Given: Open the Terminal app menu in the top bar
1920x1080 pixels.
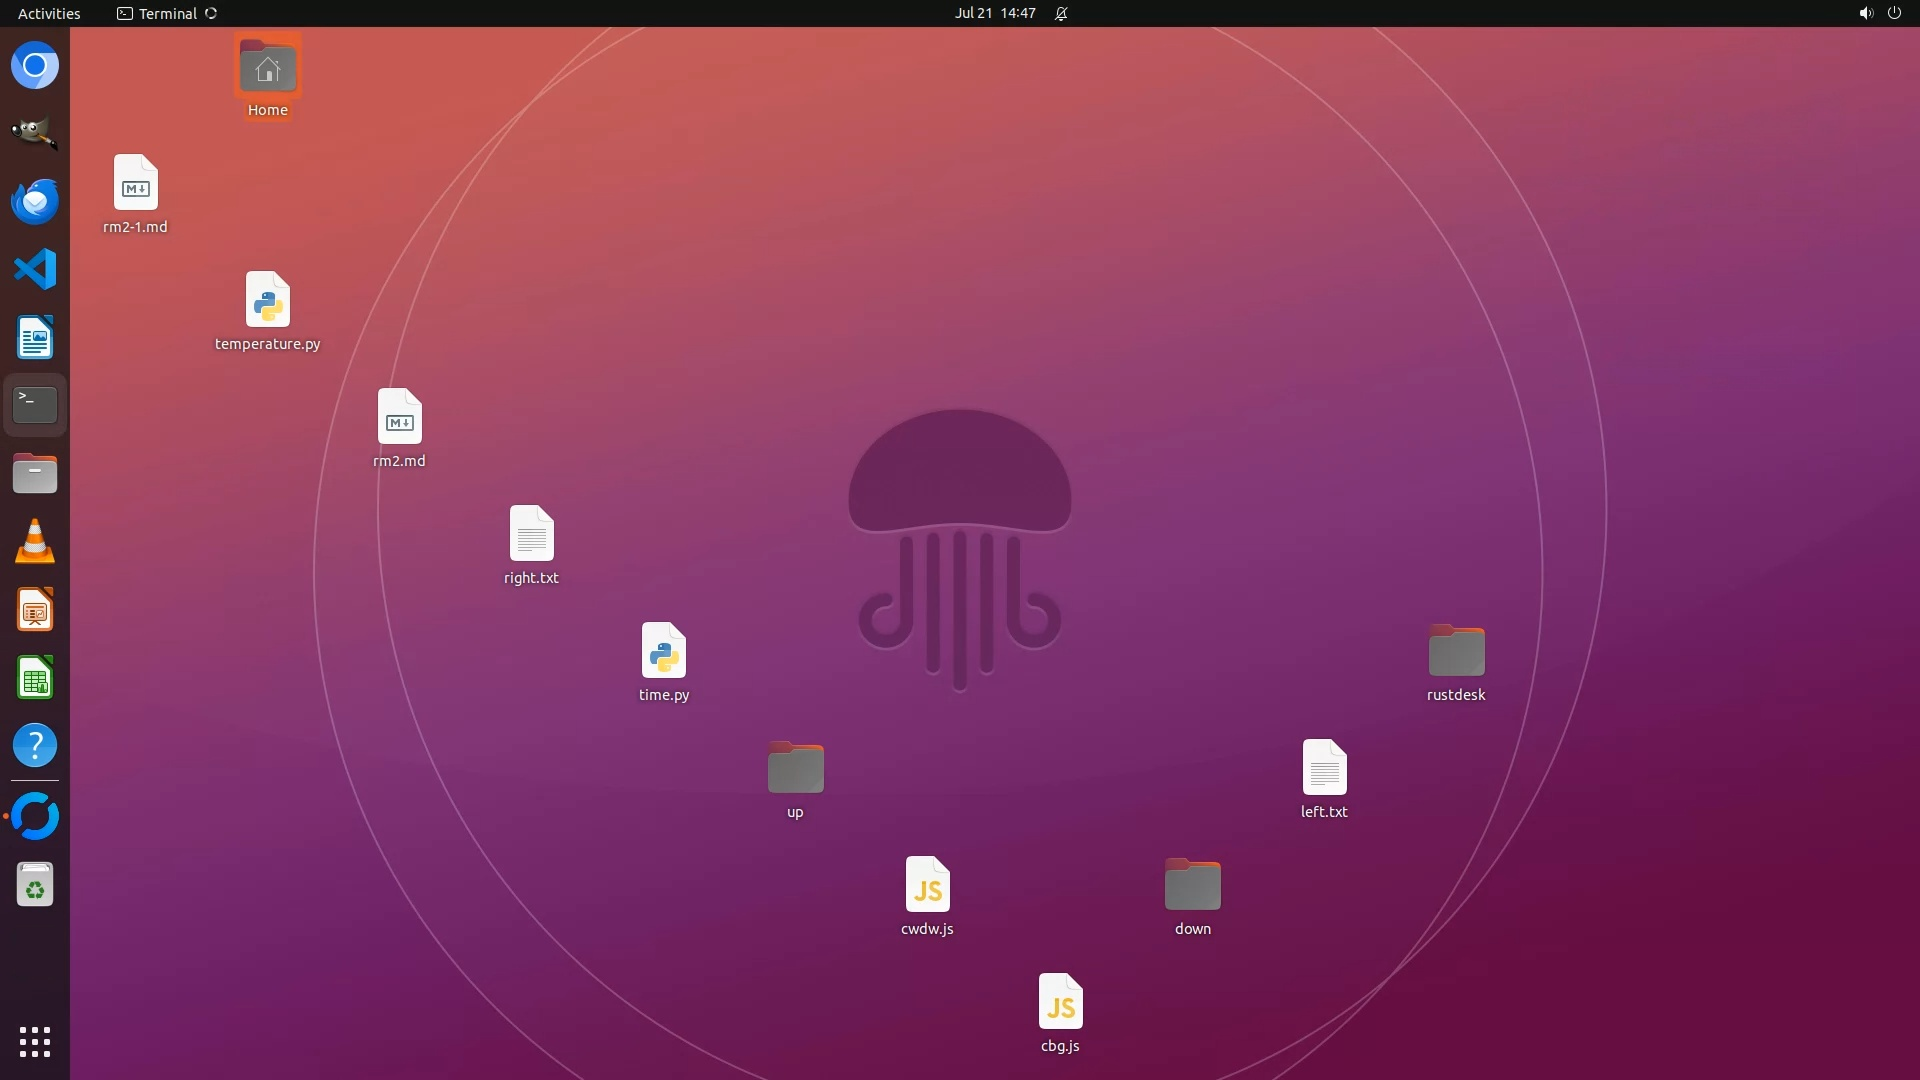Looking at the screenshot, I should 167,13.
